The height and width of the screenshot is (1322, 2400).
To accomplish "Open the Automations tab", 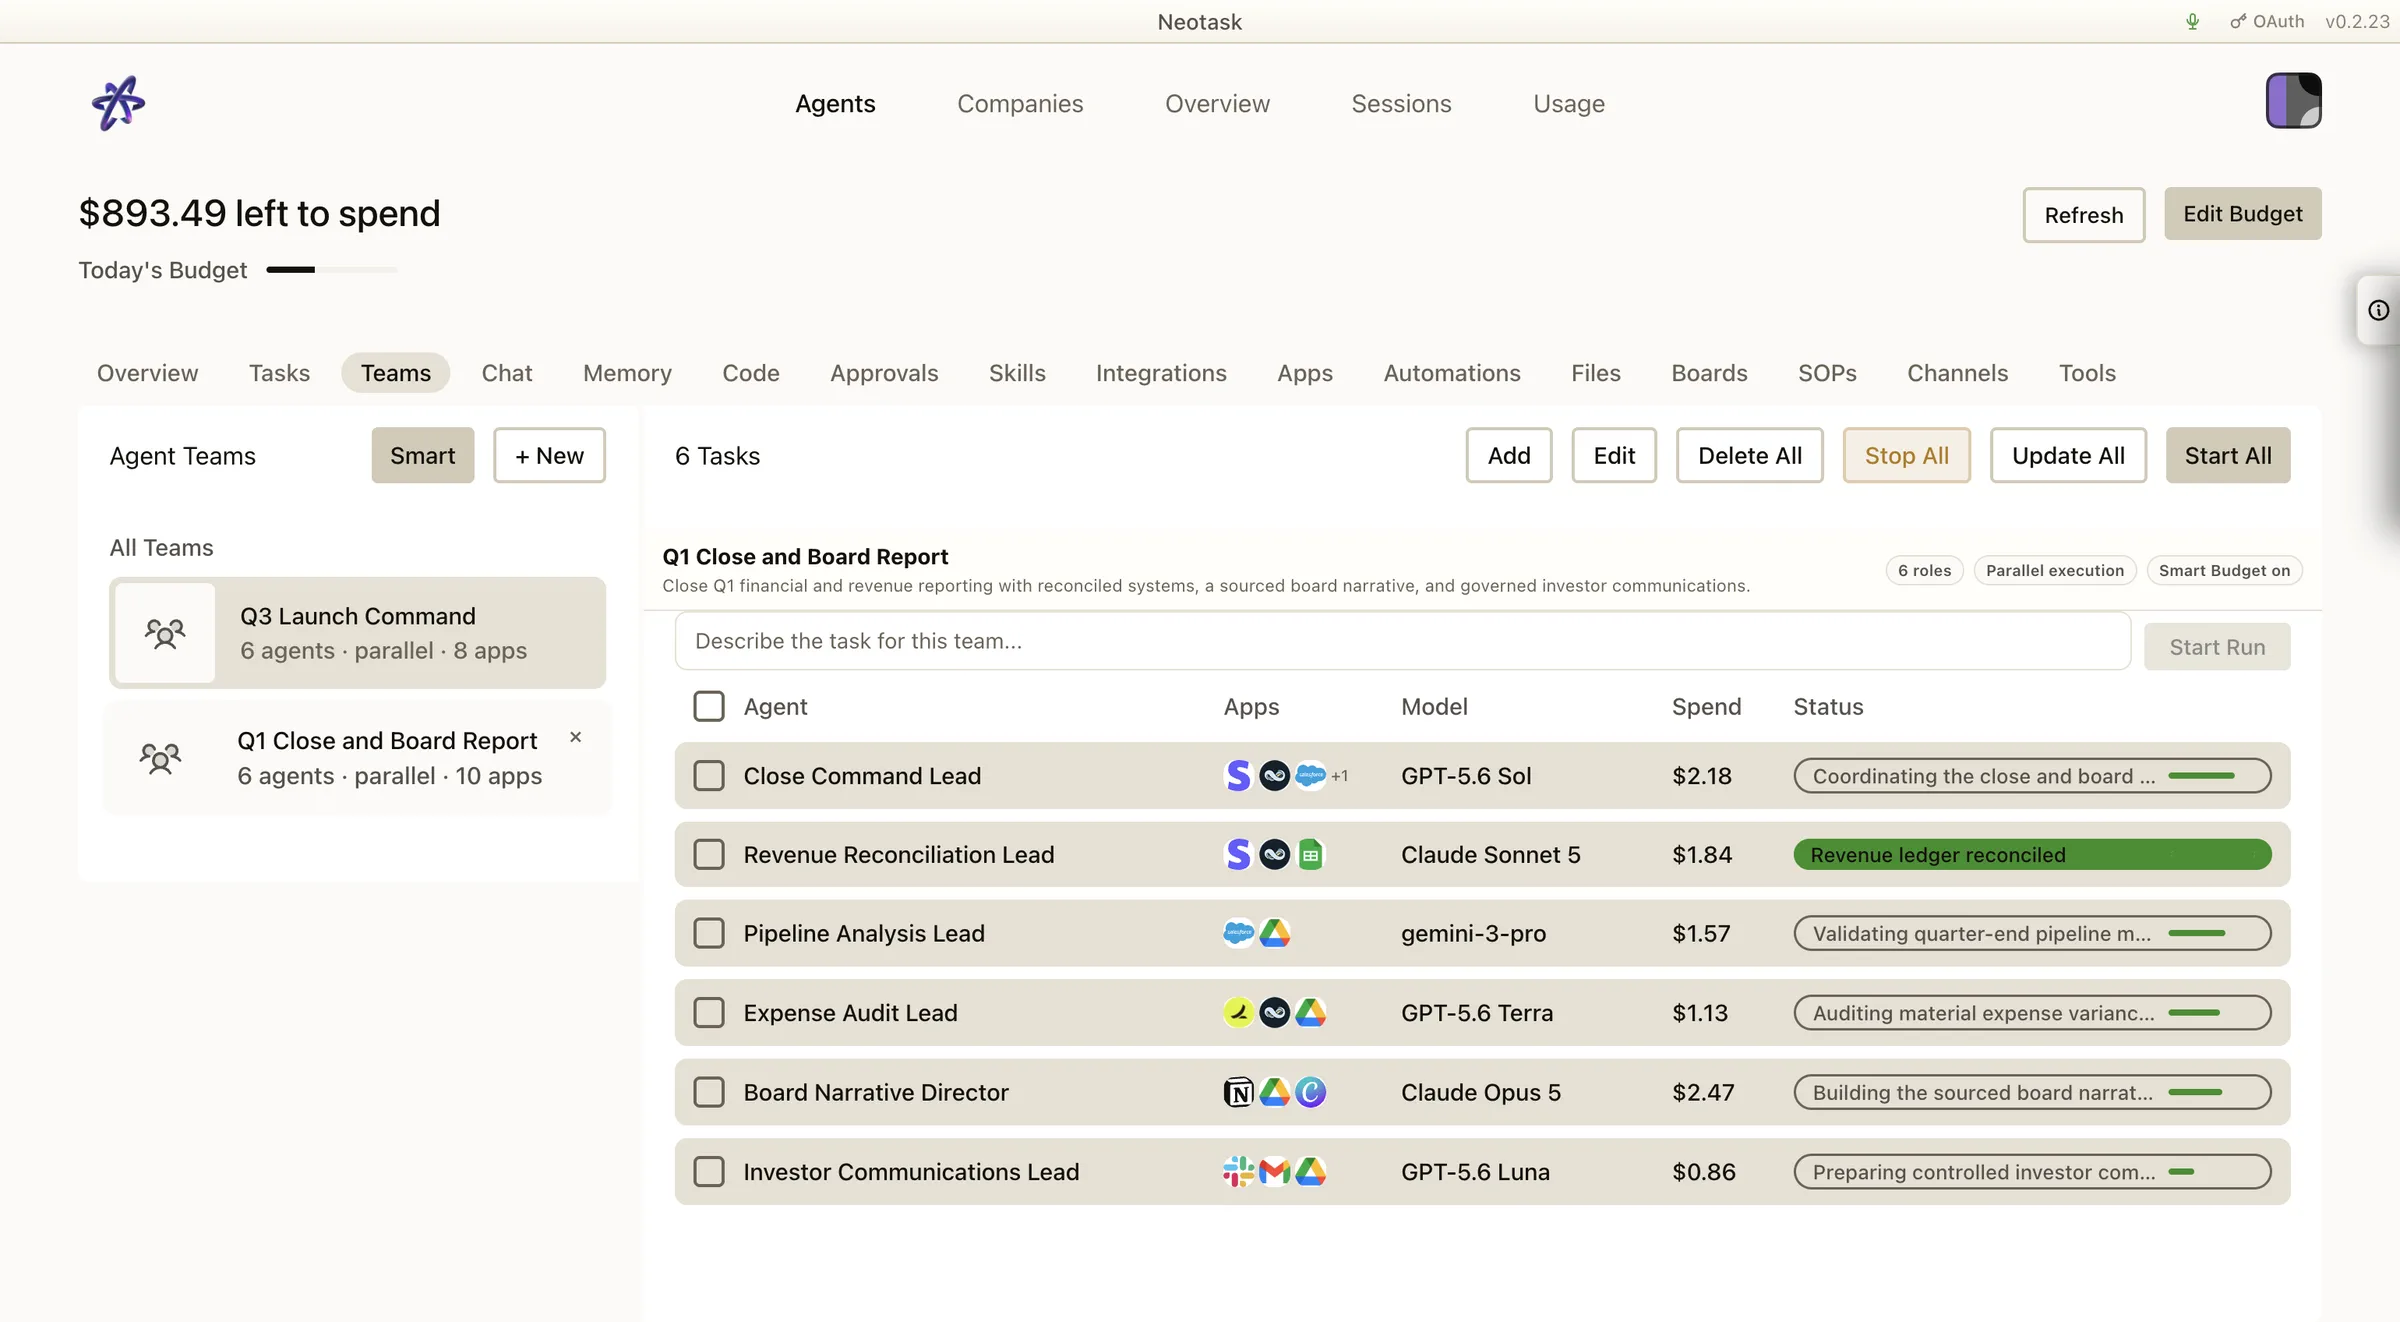I will click(x=1452, y=373).
